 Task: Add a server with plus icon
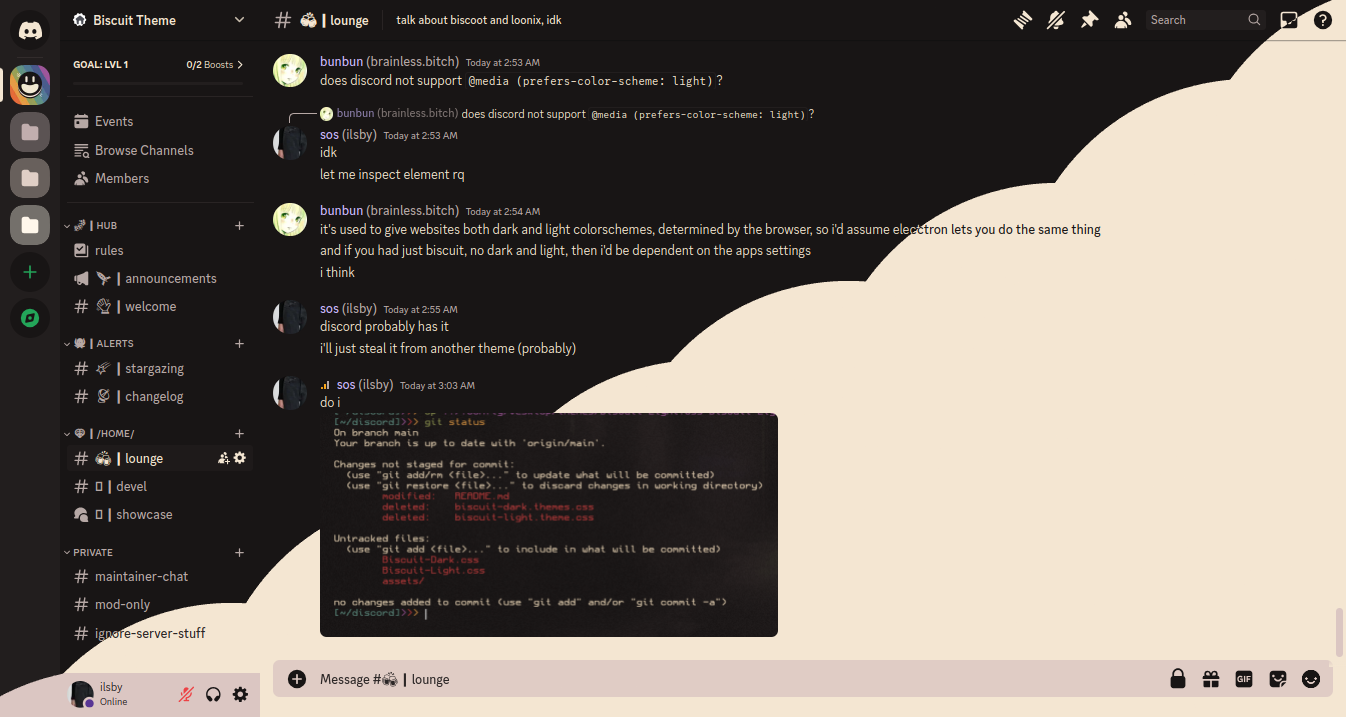[30, 272]
